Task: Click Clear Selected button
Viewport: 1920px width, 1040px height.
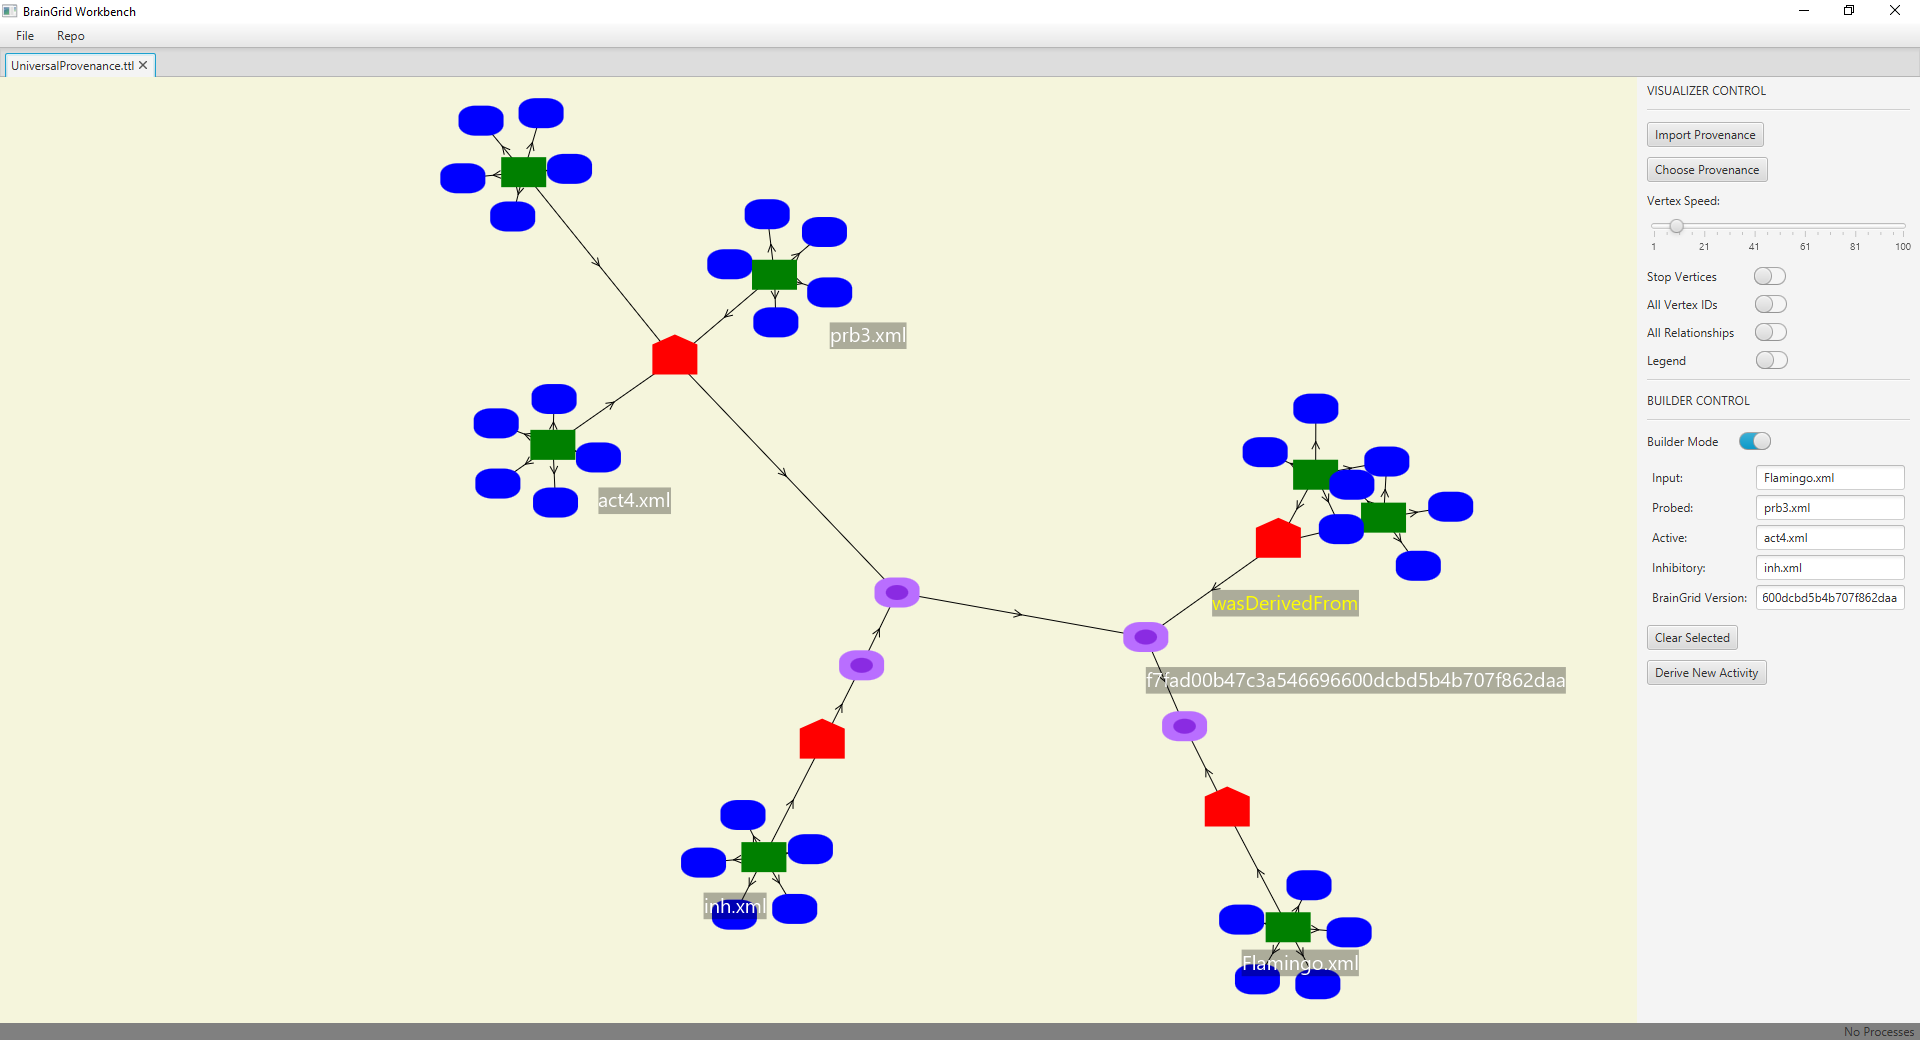Action: (1692, 638)
